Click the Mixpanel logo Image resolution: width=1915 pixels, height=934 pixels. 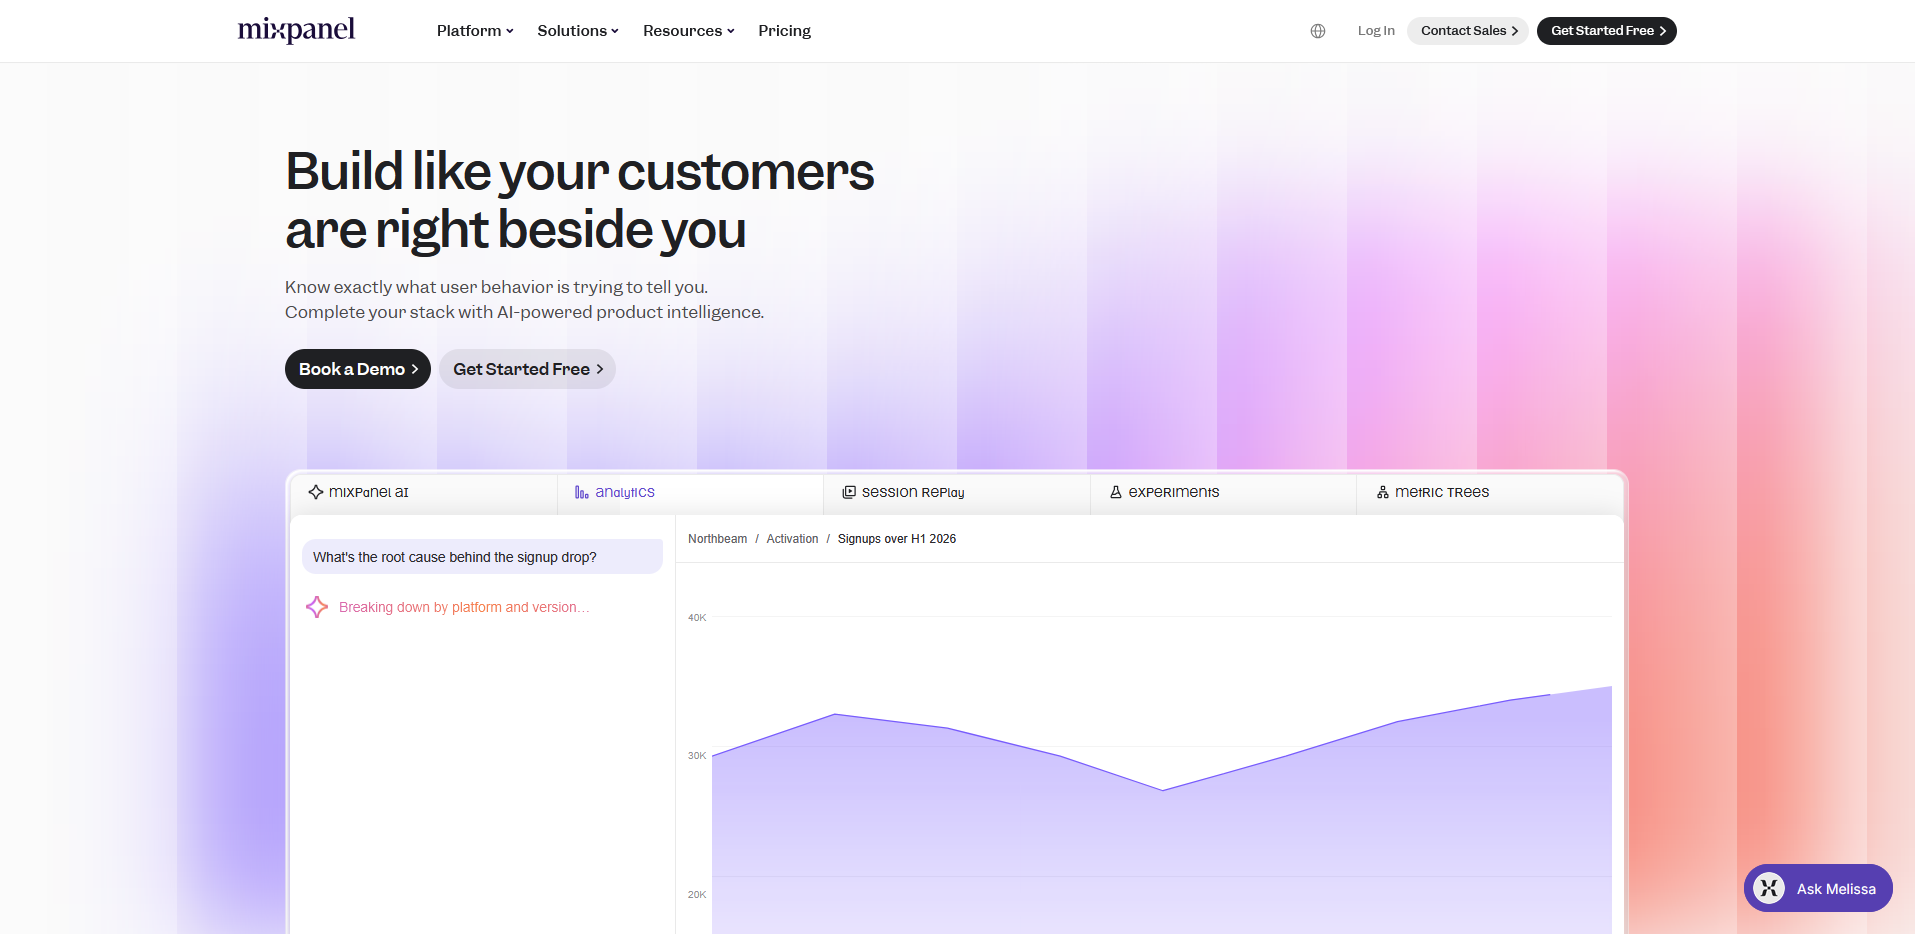tap(296, 30)
